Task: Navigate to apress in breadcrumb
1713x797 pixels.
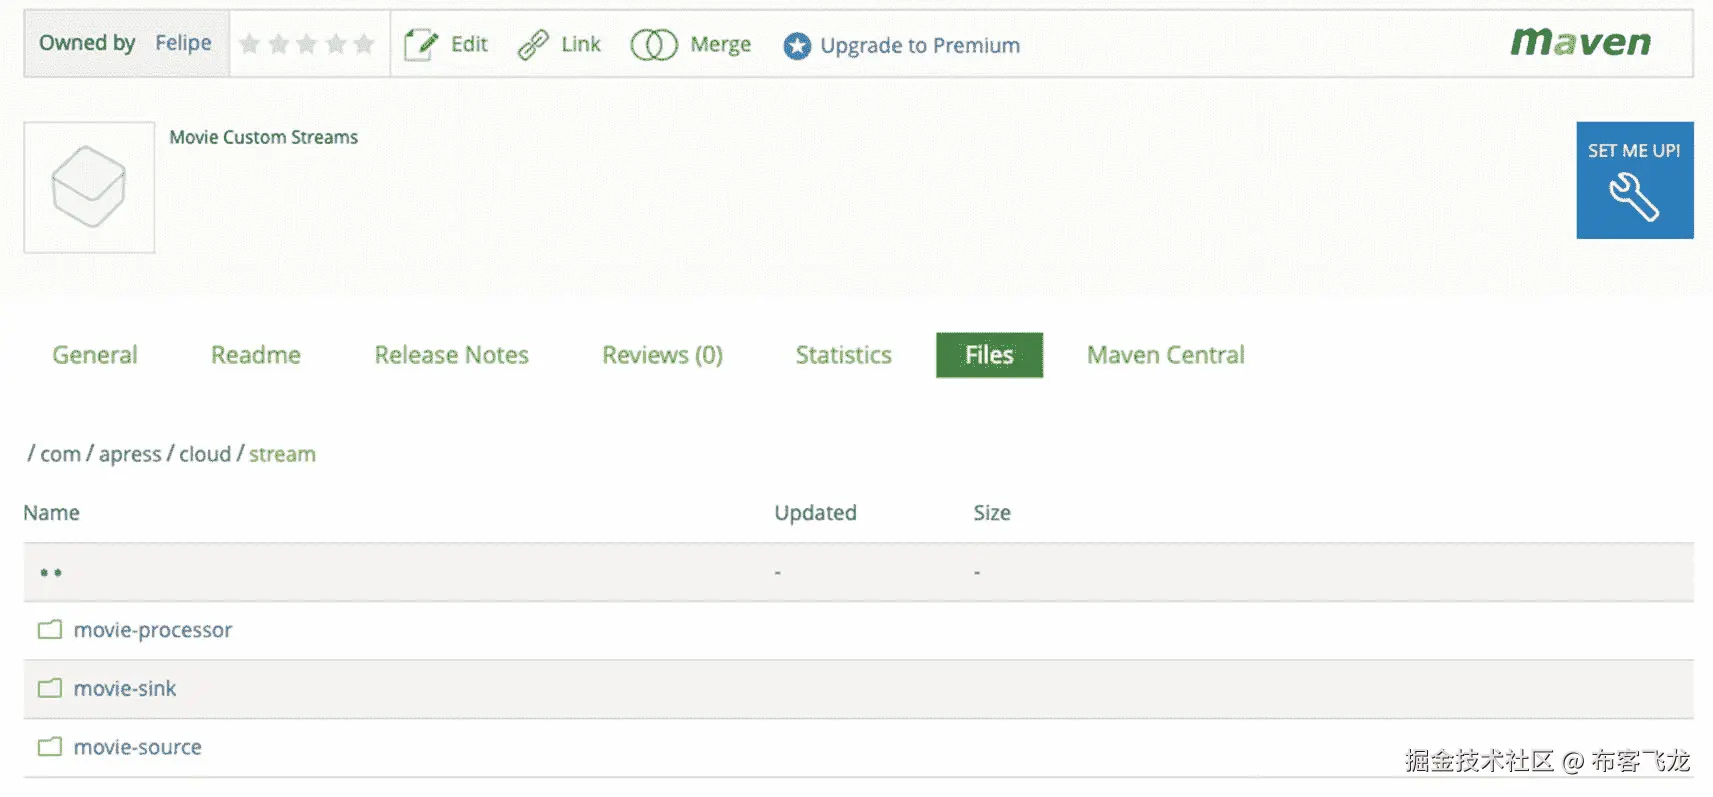Action: 130,455
